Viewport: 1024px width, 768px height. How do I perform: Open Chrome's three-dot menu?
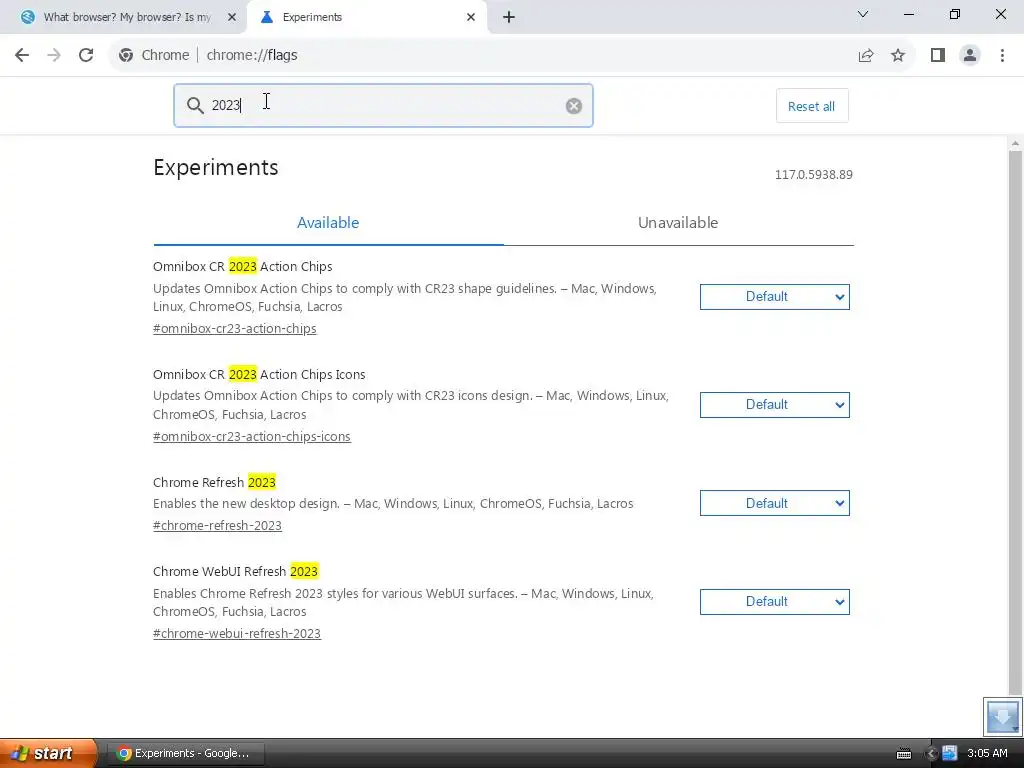point(1002,56)
